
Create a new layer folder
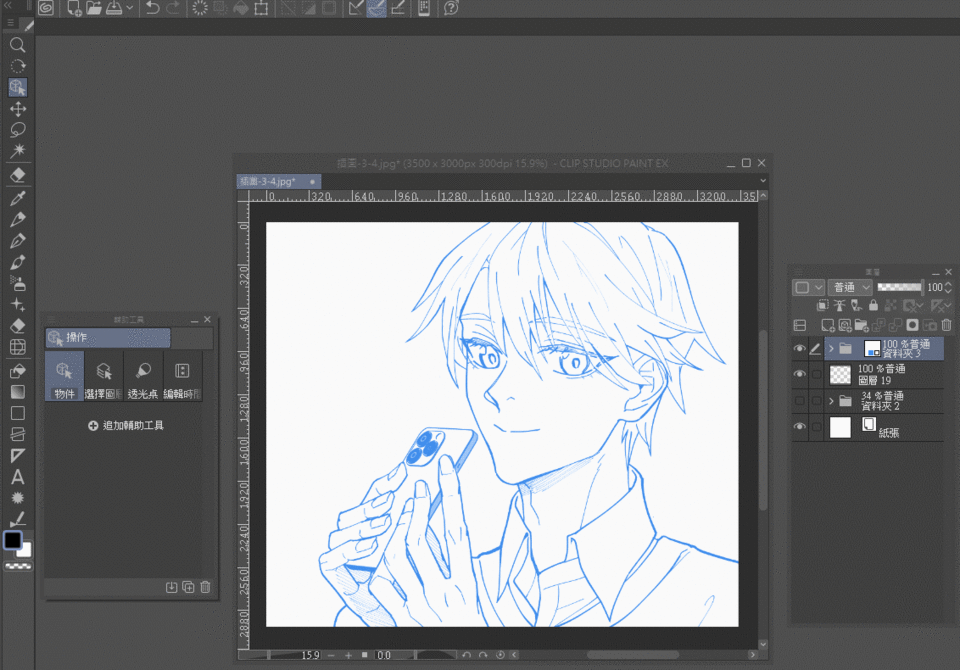(861, 325)
